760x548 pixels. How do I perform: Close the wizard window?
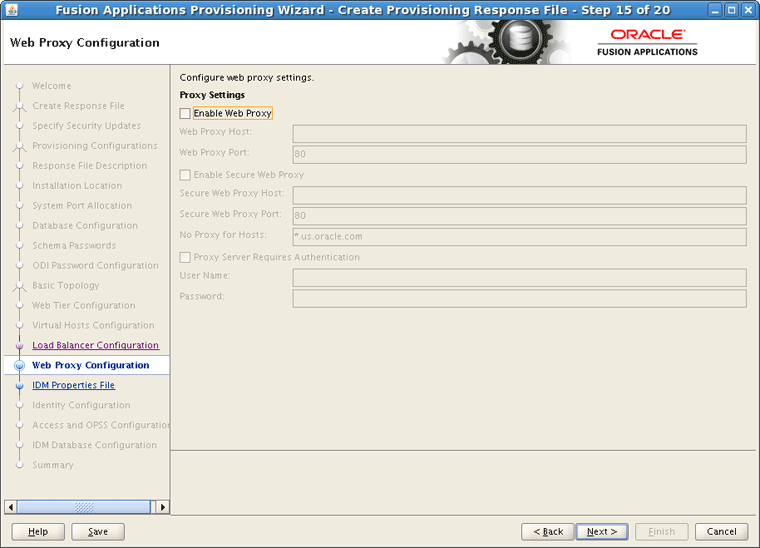[x=748, y=10]
